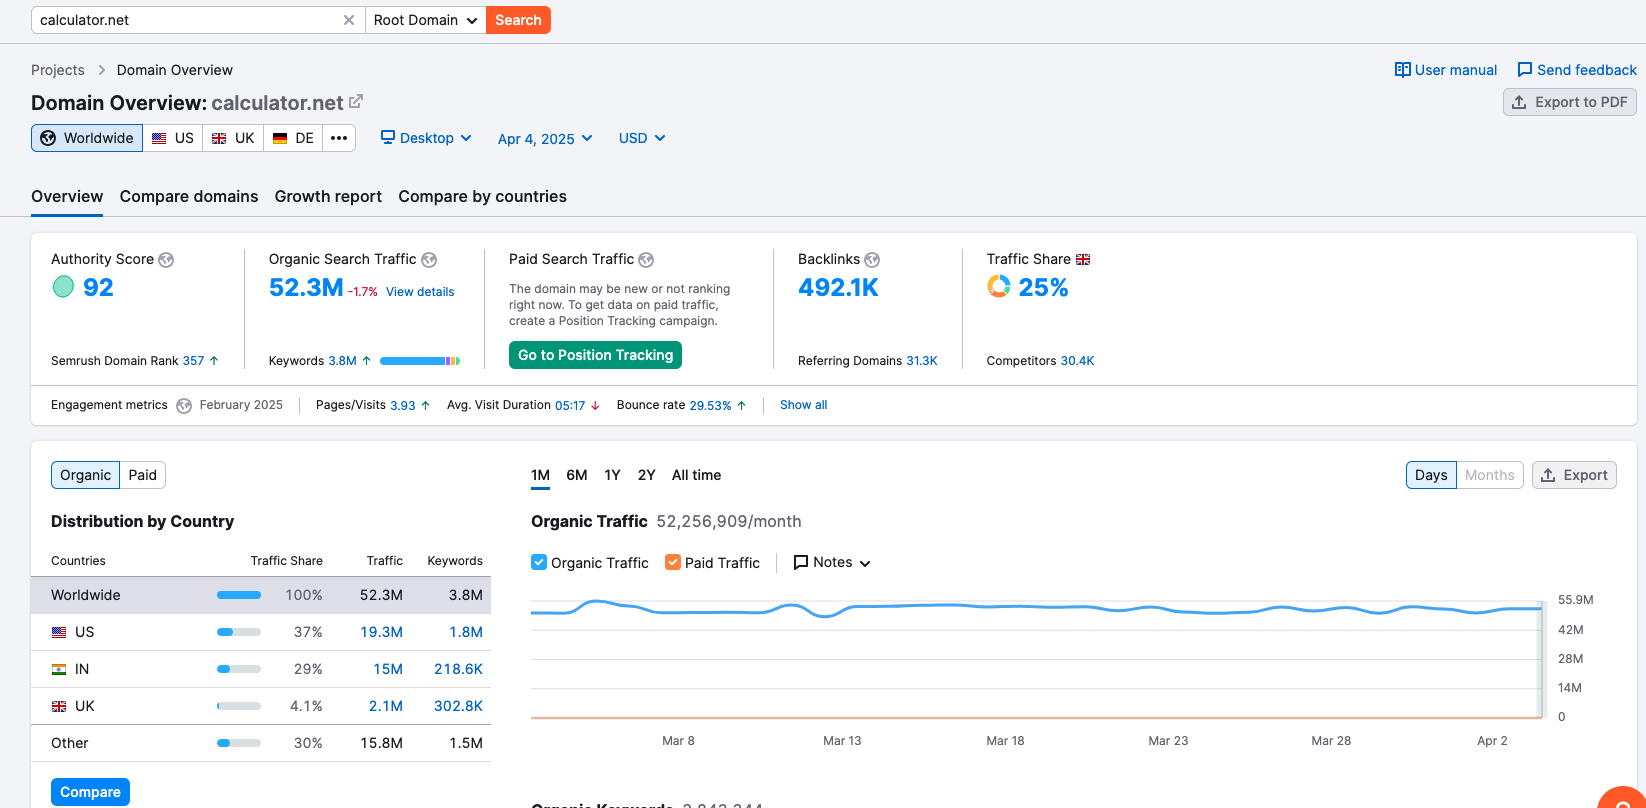Switch database to DE
The height and width of the screenshot is (808, 1646).
(x=293, y=138)
